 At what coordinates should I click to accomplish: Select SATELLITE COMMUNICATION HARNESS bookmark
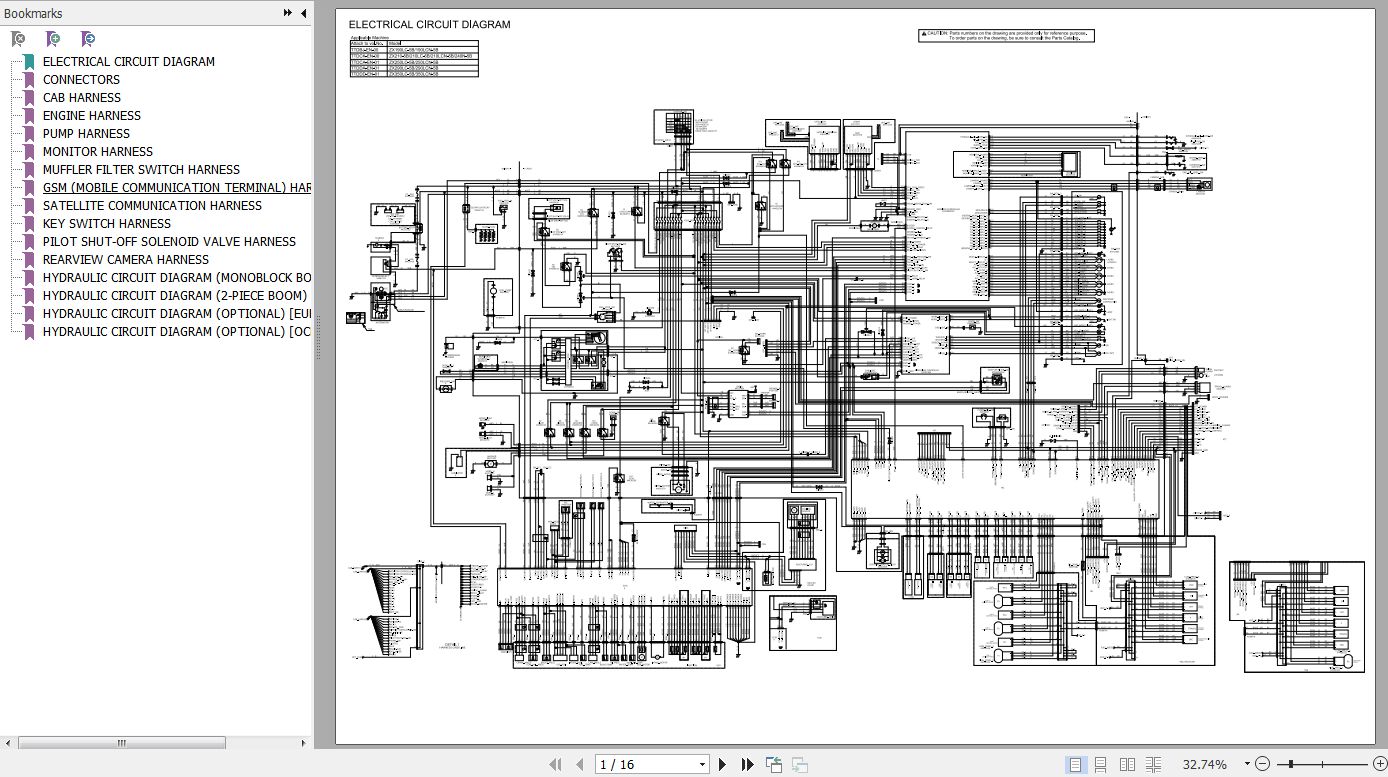click(152, 206)
